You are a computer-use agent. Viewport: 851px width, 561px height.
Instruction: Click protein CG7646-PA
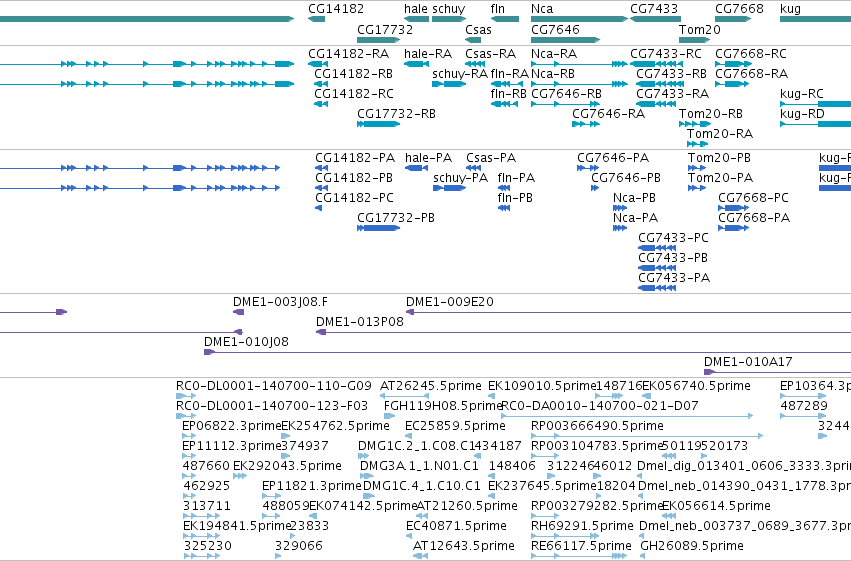(613, 158)
